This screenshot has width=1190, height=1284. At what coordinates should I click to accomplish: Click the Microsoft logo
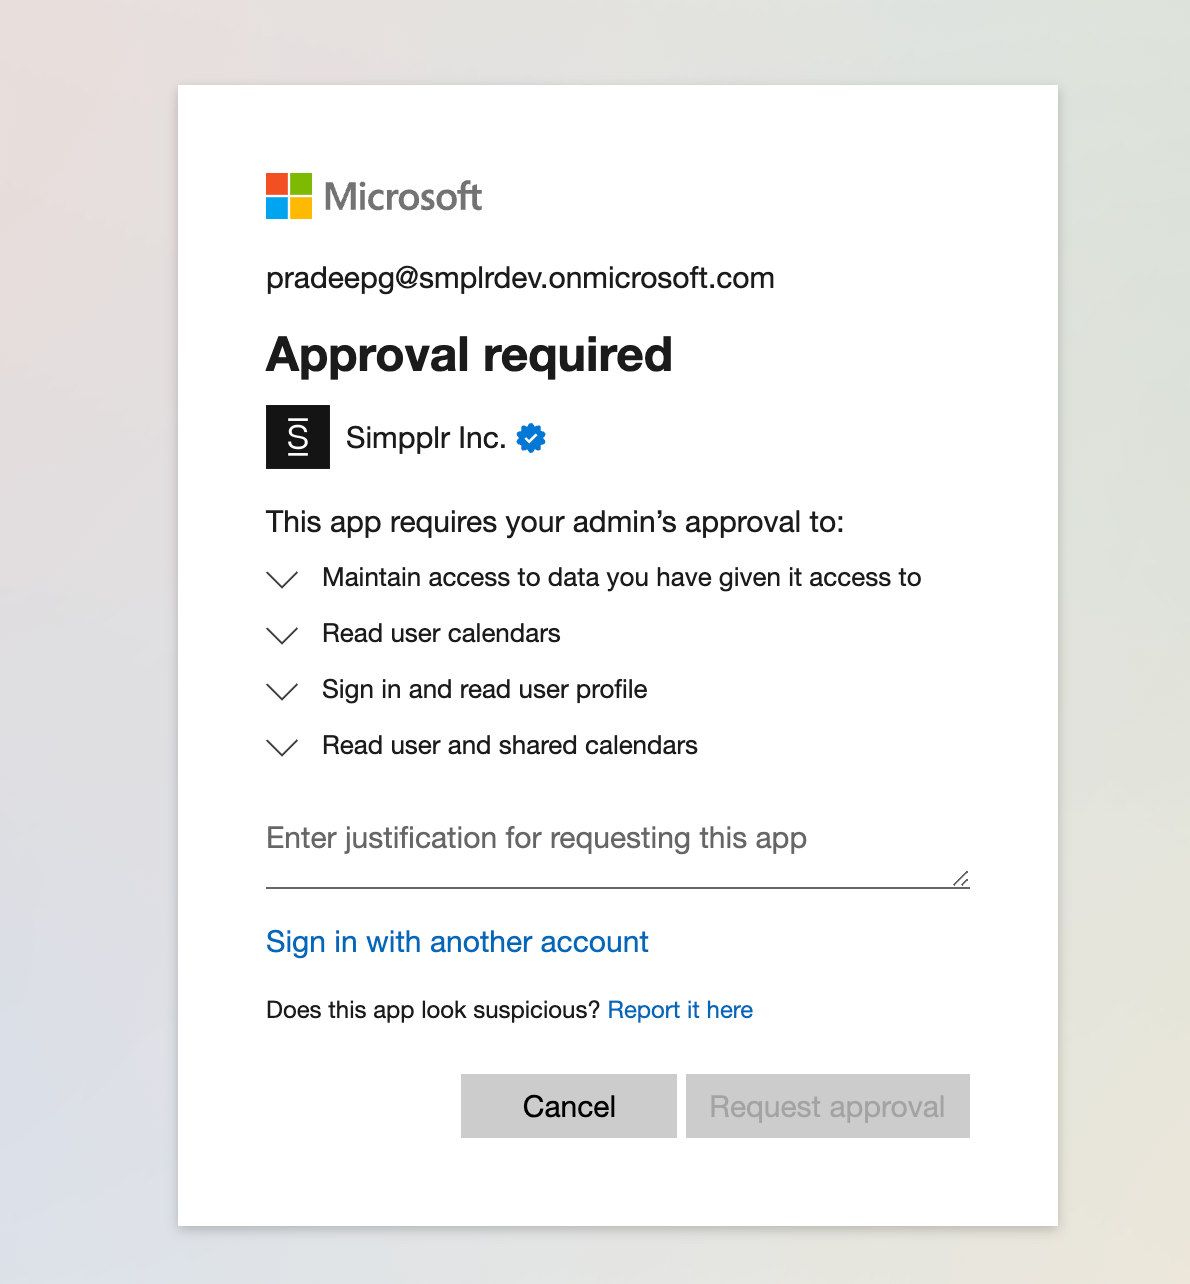[373, 196]
